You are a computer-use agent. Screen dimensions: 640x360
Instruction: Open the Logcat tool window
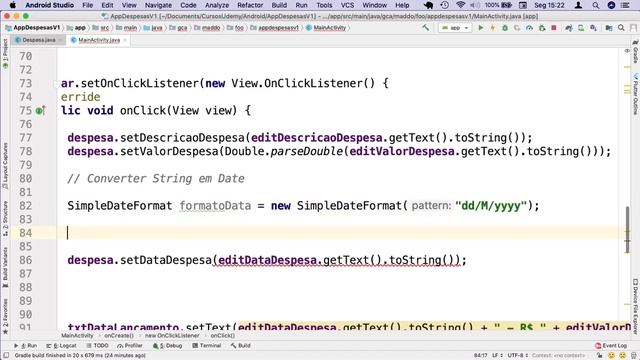click(x=62, y=345)
